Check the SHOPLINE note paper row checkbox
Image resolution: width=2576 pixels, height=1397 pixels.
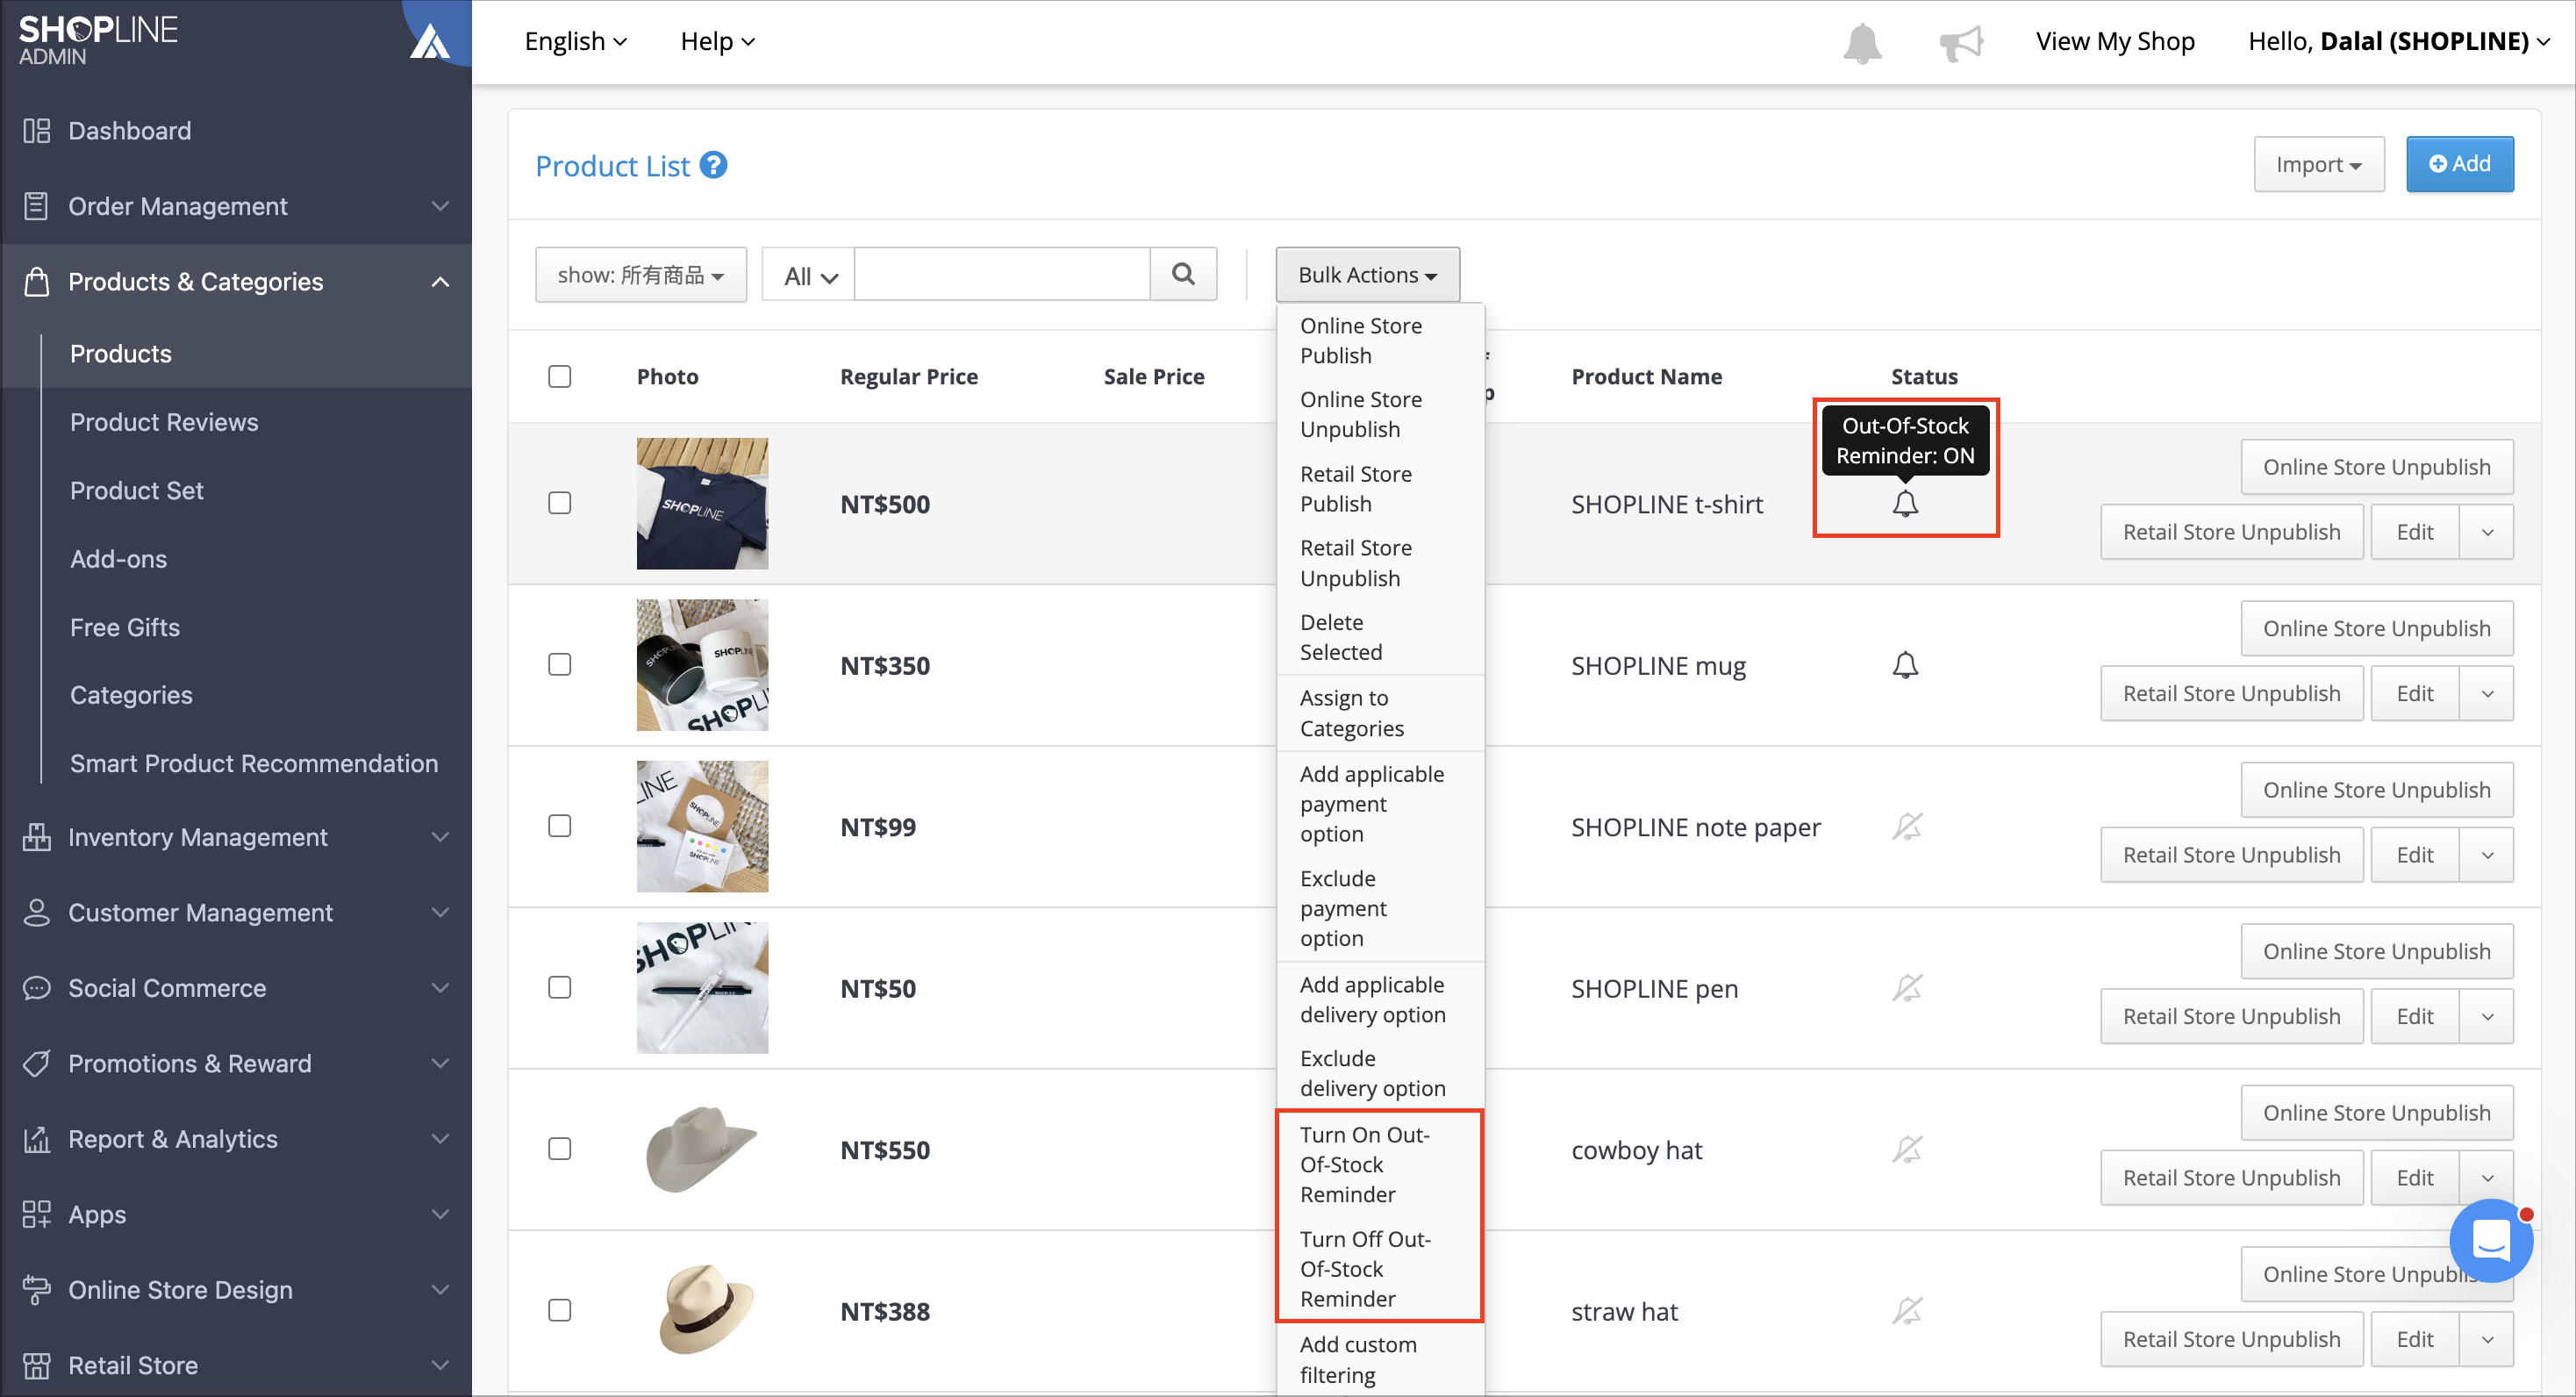tap(560, 826)
